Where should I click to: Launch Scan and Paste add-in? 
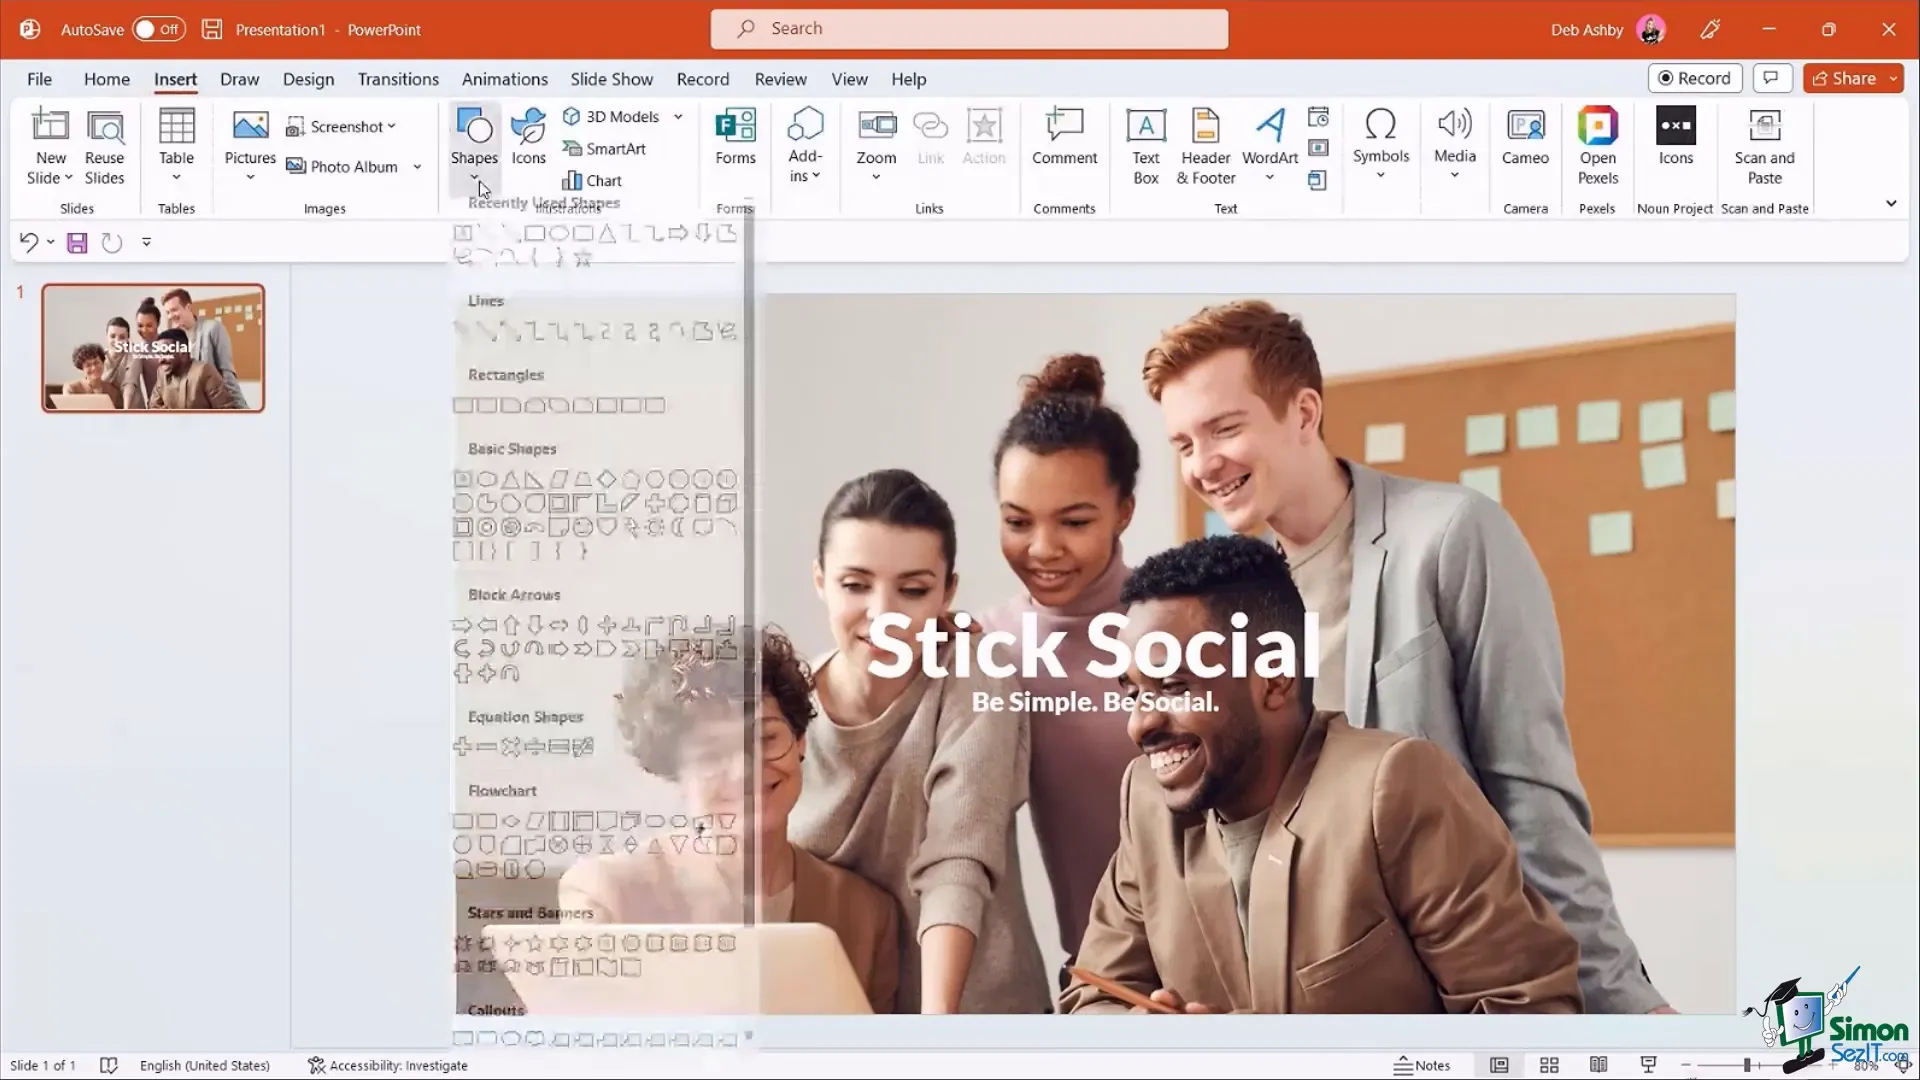[1764, 147]
